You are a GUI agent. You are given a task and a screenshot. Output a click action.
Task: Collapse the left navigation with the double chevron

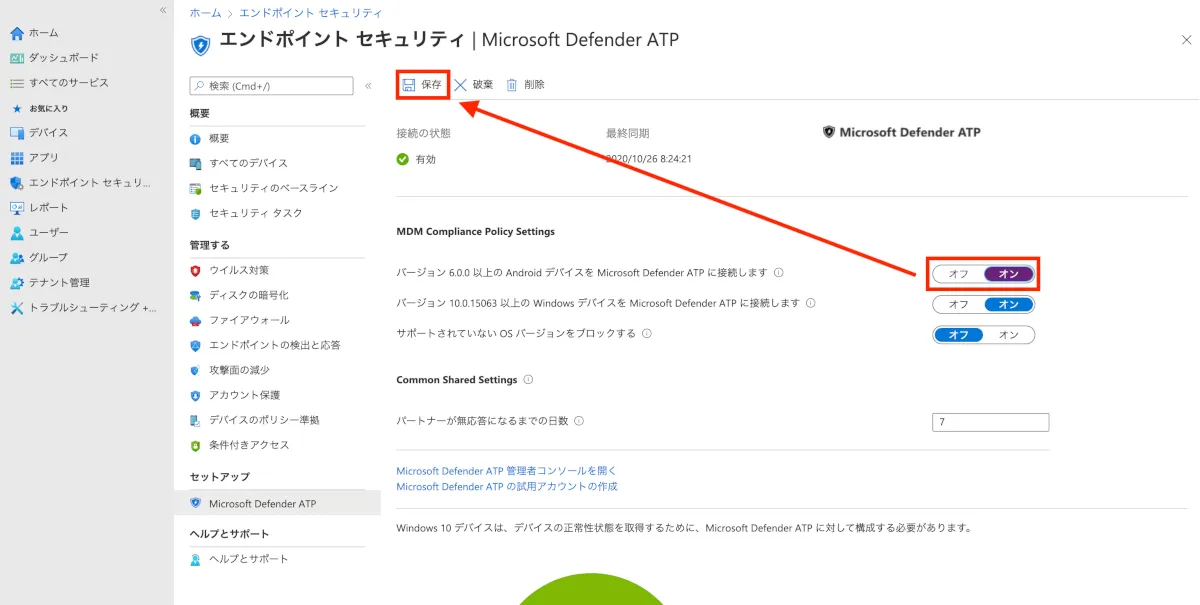click(163, 9)
